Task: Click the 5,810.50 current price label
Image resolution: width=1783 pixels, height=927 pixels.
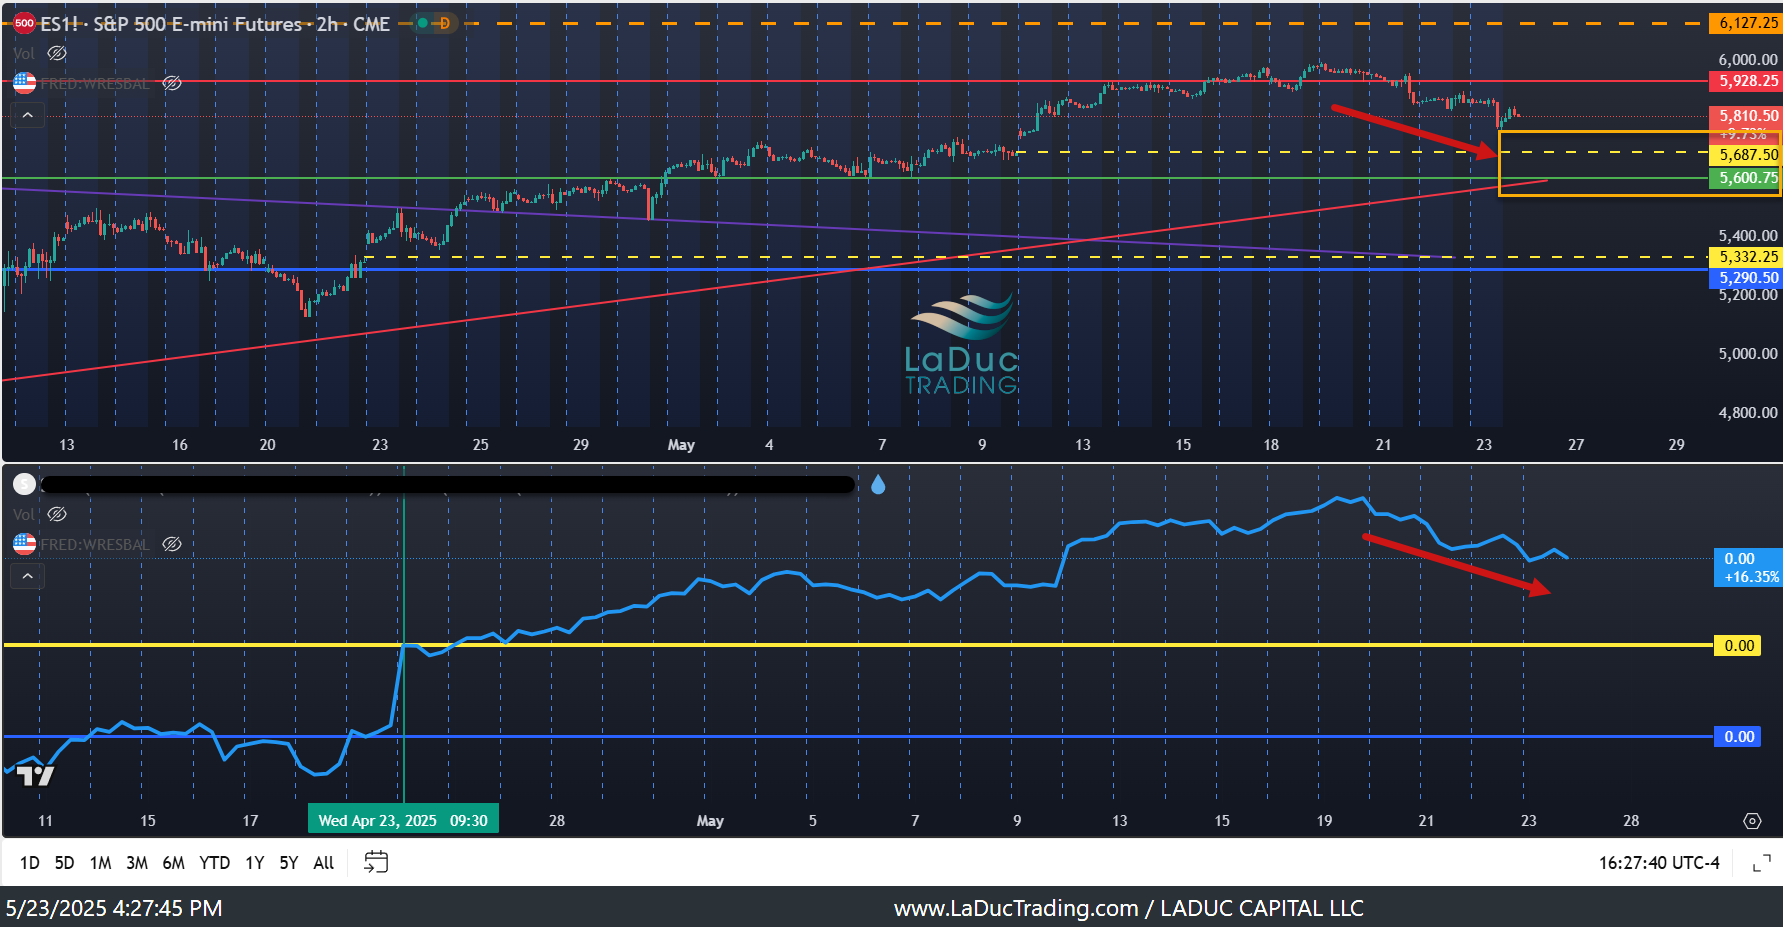Action: pyautogui.click(x=1746, y=116)
